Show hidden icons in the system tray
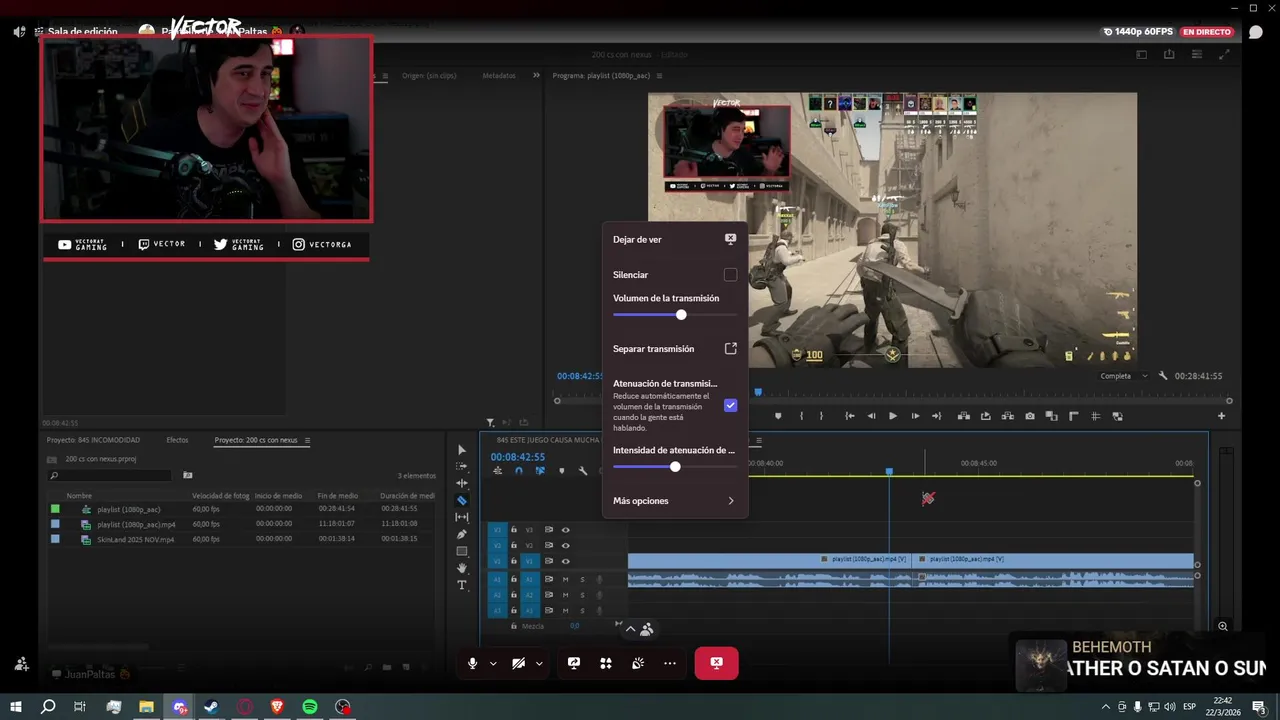This screenshot has height=720, width=1280. pos(1105,707)
